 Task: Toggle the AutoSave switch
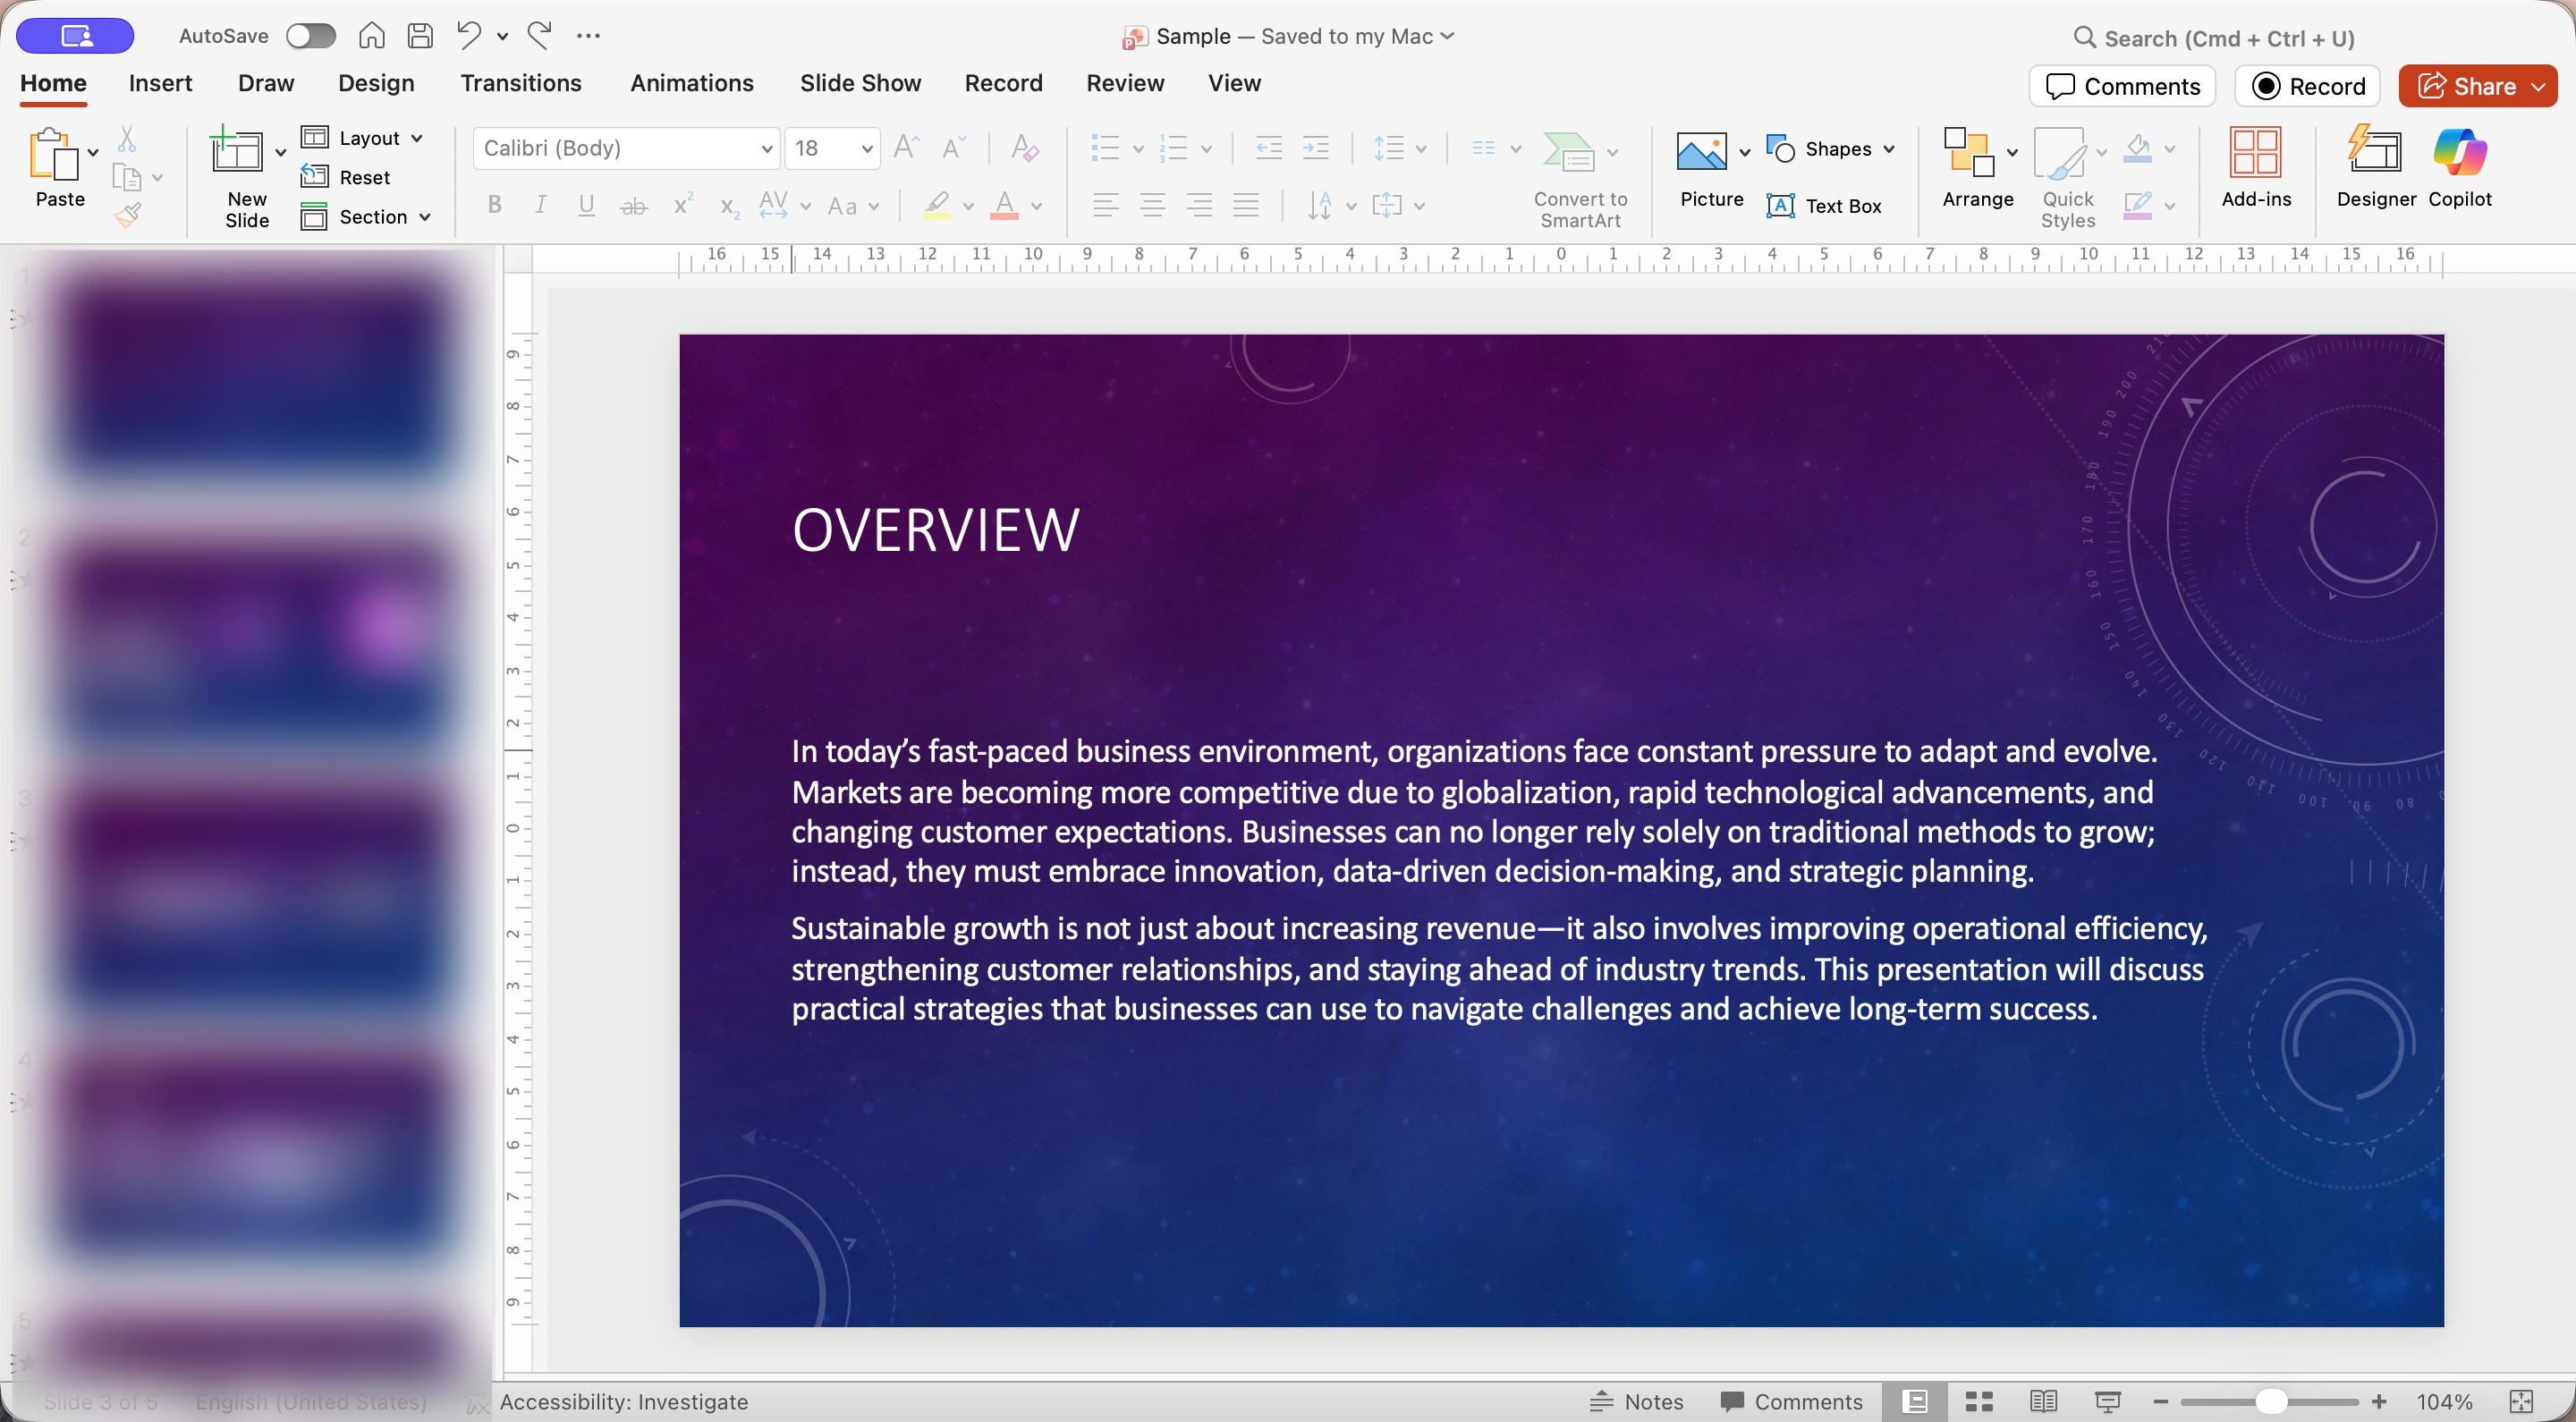[x=310, y=36]
